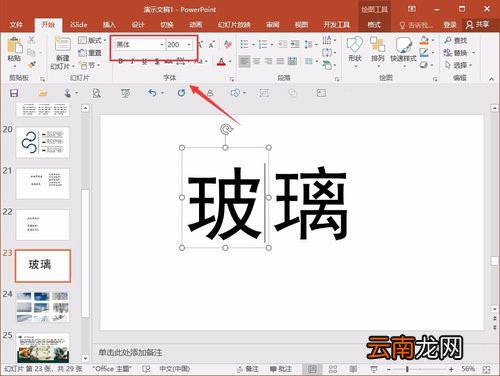Click the font size 200 field
500x376 pixels.
[x=176, y=44]
